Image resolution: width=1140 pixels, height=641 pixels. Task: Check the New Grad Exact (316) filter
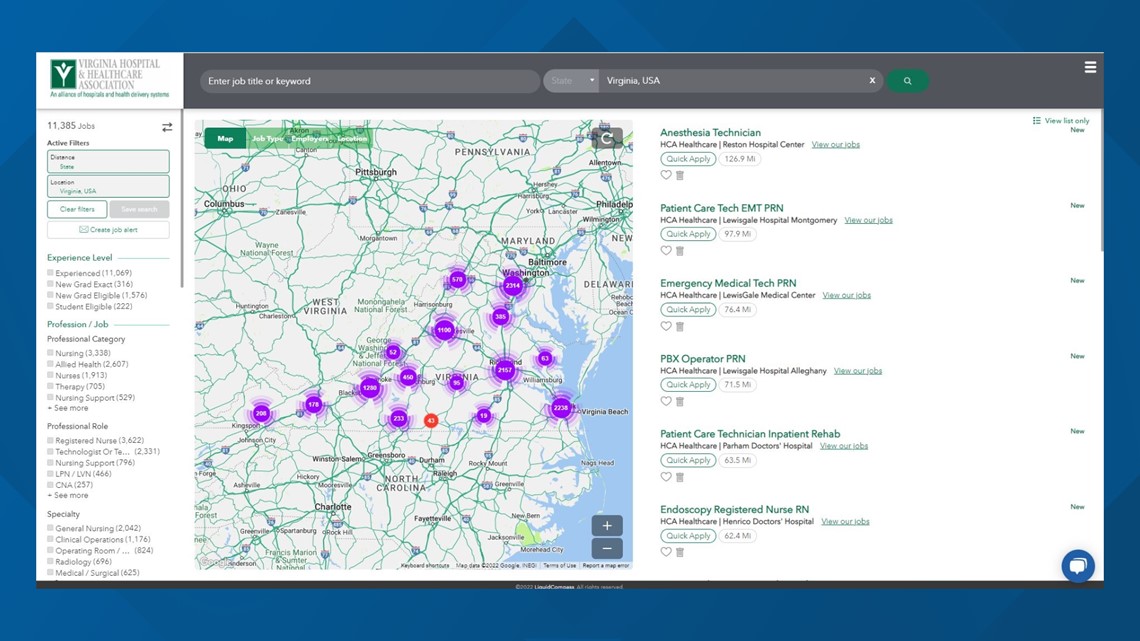(50, 284)
